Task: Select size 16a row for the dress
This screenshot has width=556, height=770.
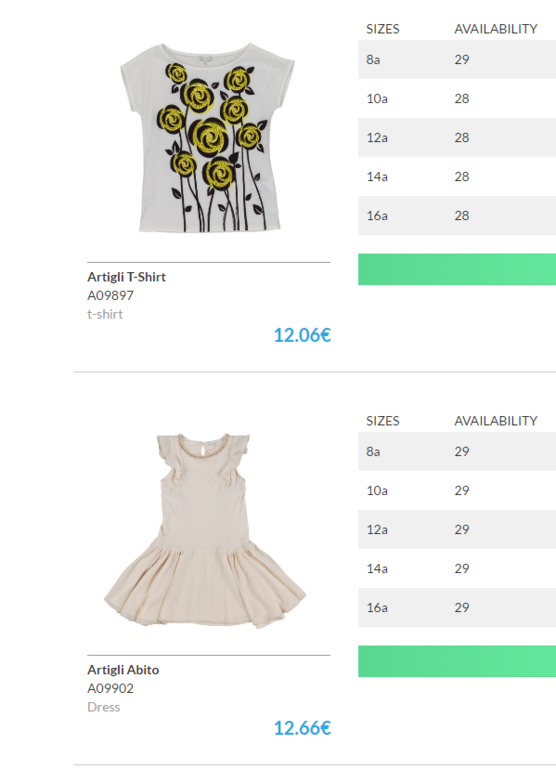Action: pyautogui.click(x=457, y=607)
